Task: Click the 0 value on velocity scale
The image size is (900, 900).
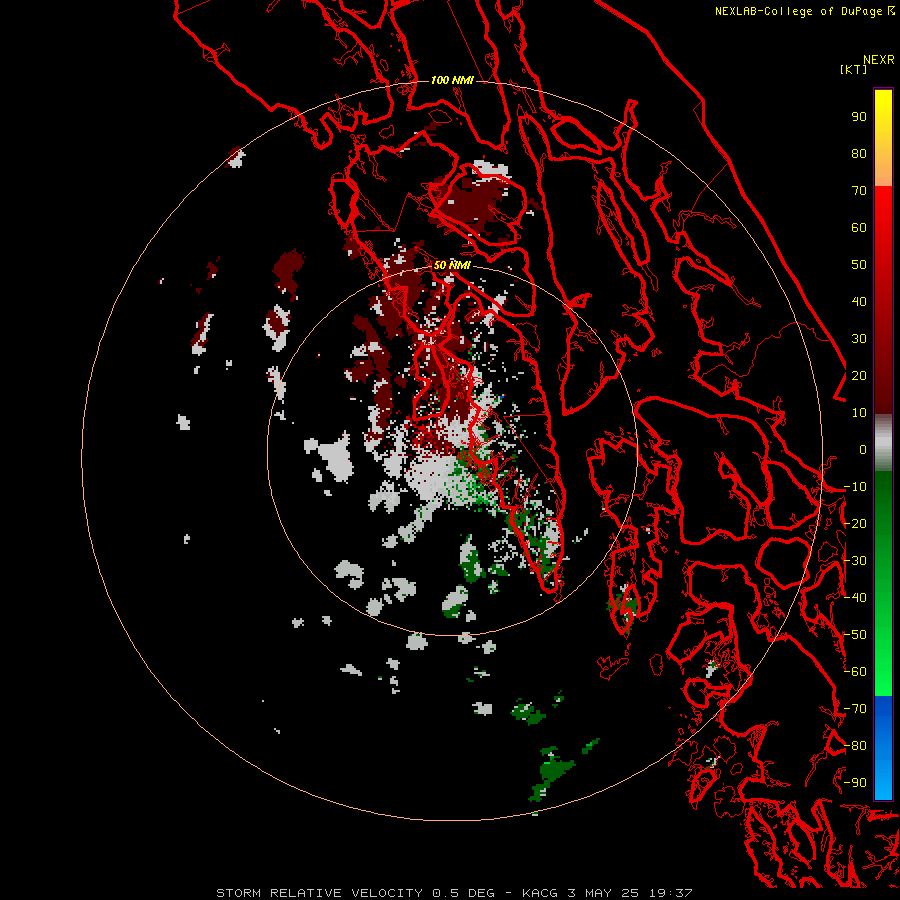Action: [863, 449]
